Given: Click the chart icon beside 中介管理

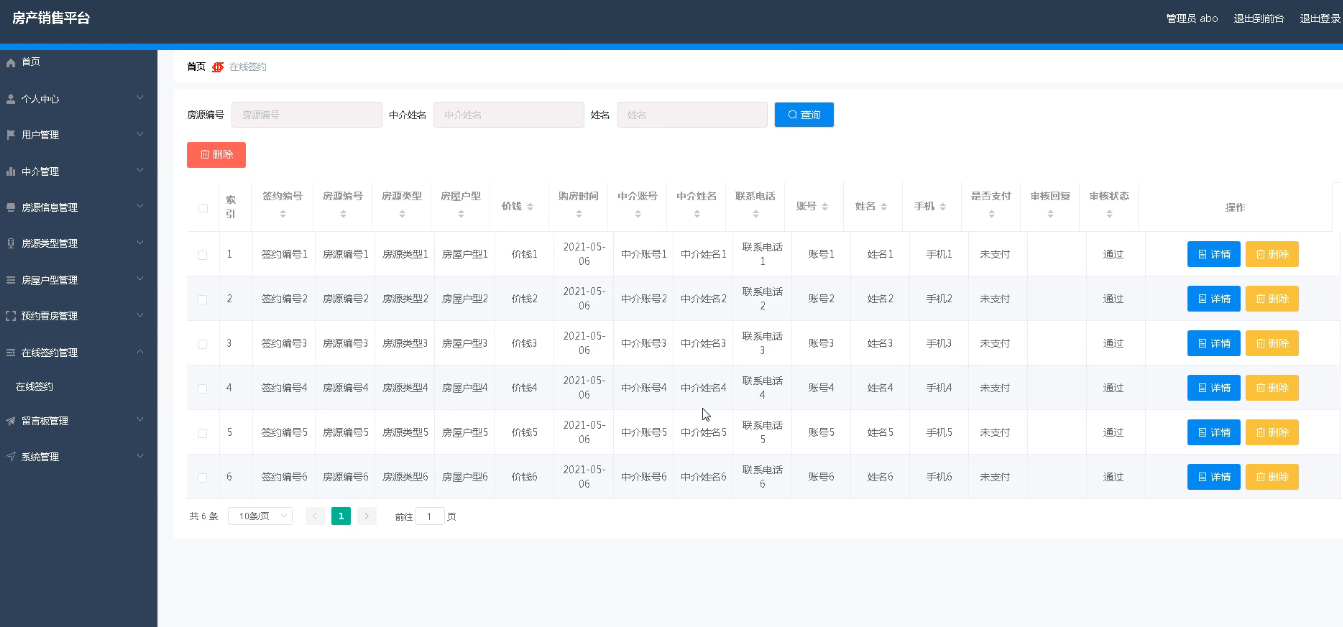Looking at the screenshot, I should click(11, 171).
